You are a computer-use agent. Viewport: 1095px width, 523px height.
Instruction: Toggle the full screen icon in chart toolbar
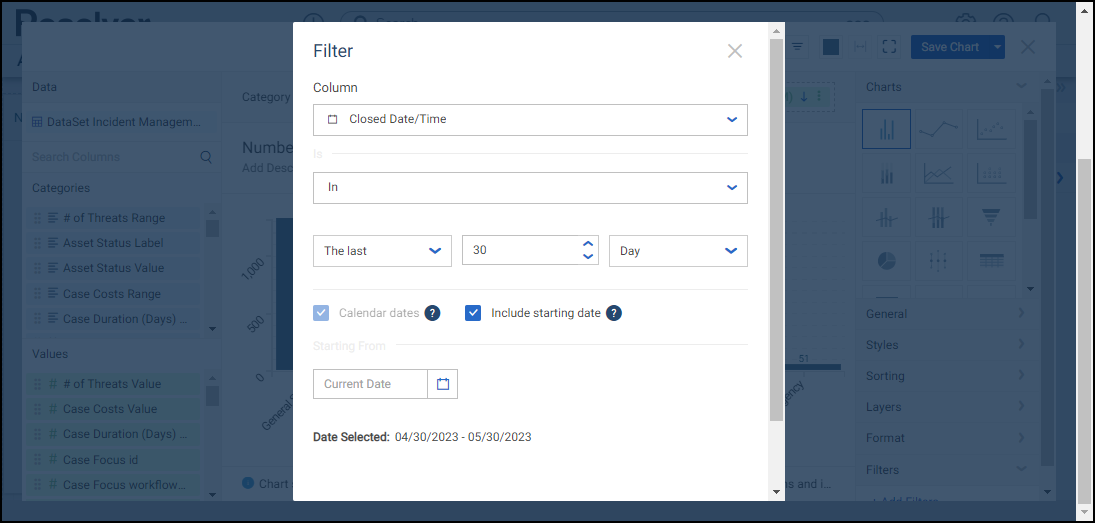889,47
